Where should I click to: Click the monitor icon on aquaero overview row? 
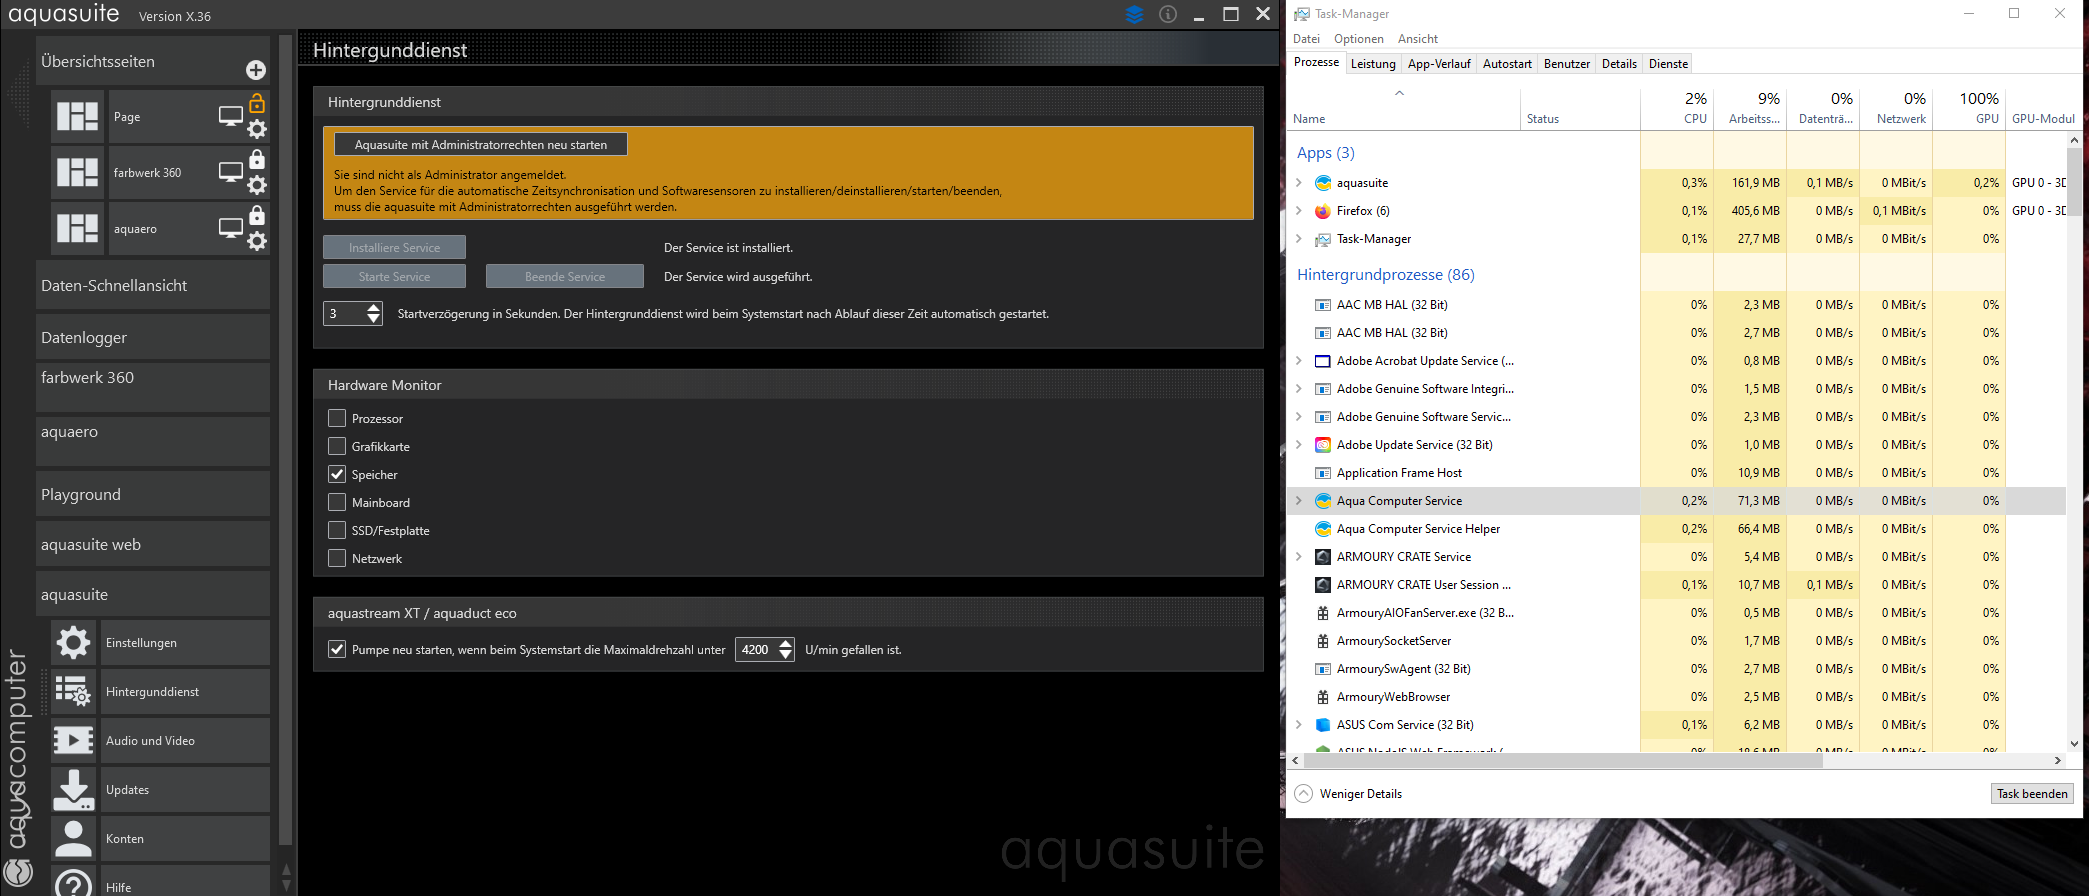click(x=231, y=228)
